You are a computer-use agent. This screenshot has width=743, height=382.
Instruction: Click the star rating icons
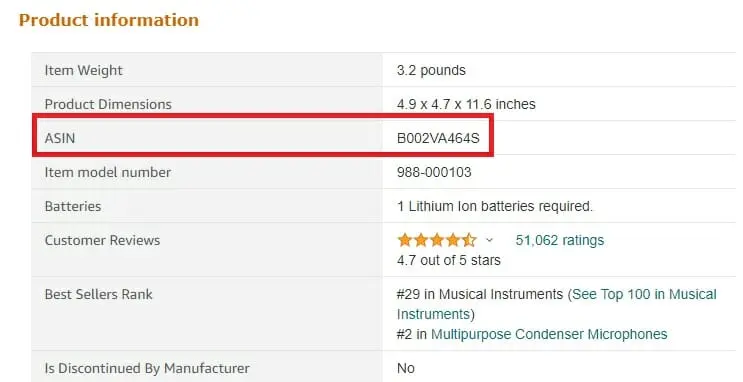[x=437, y=240]
